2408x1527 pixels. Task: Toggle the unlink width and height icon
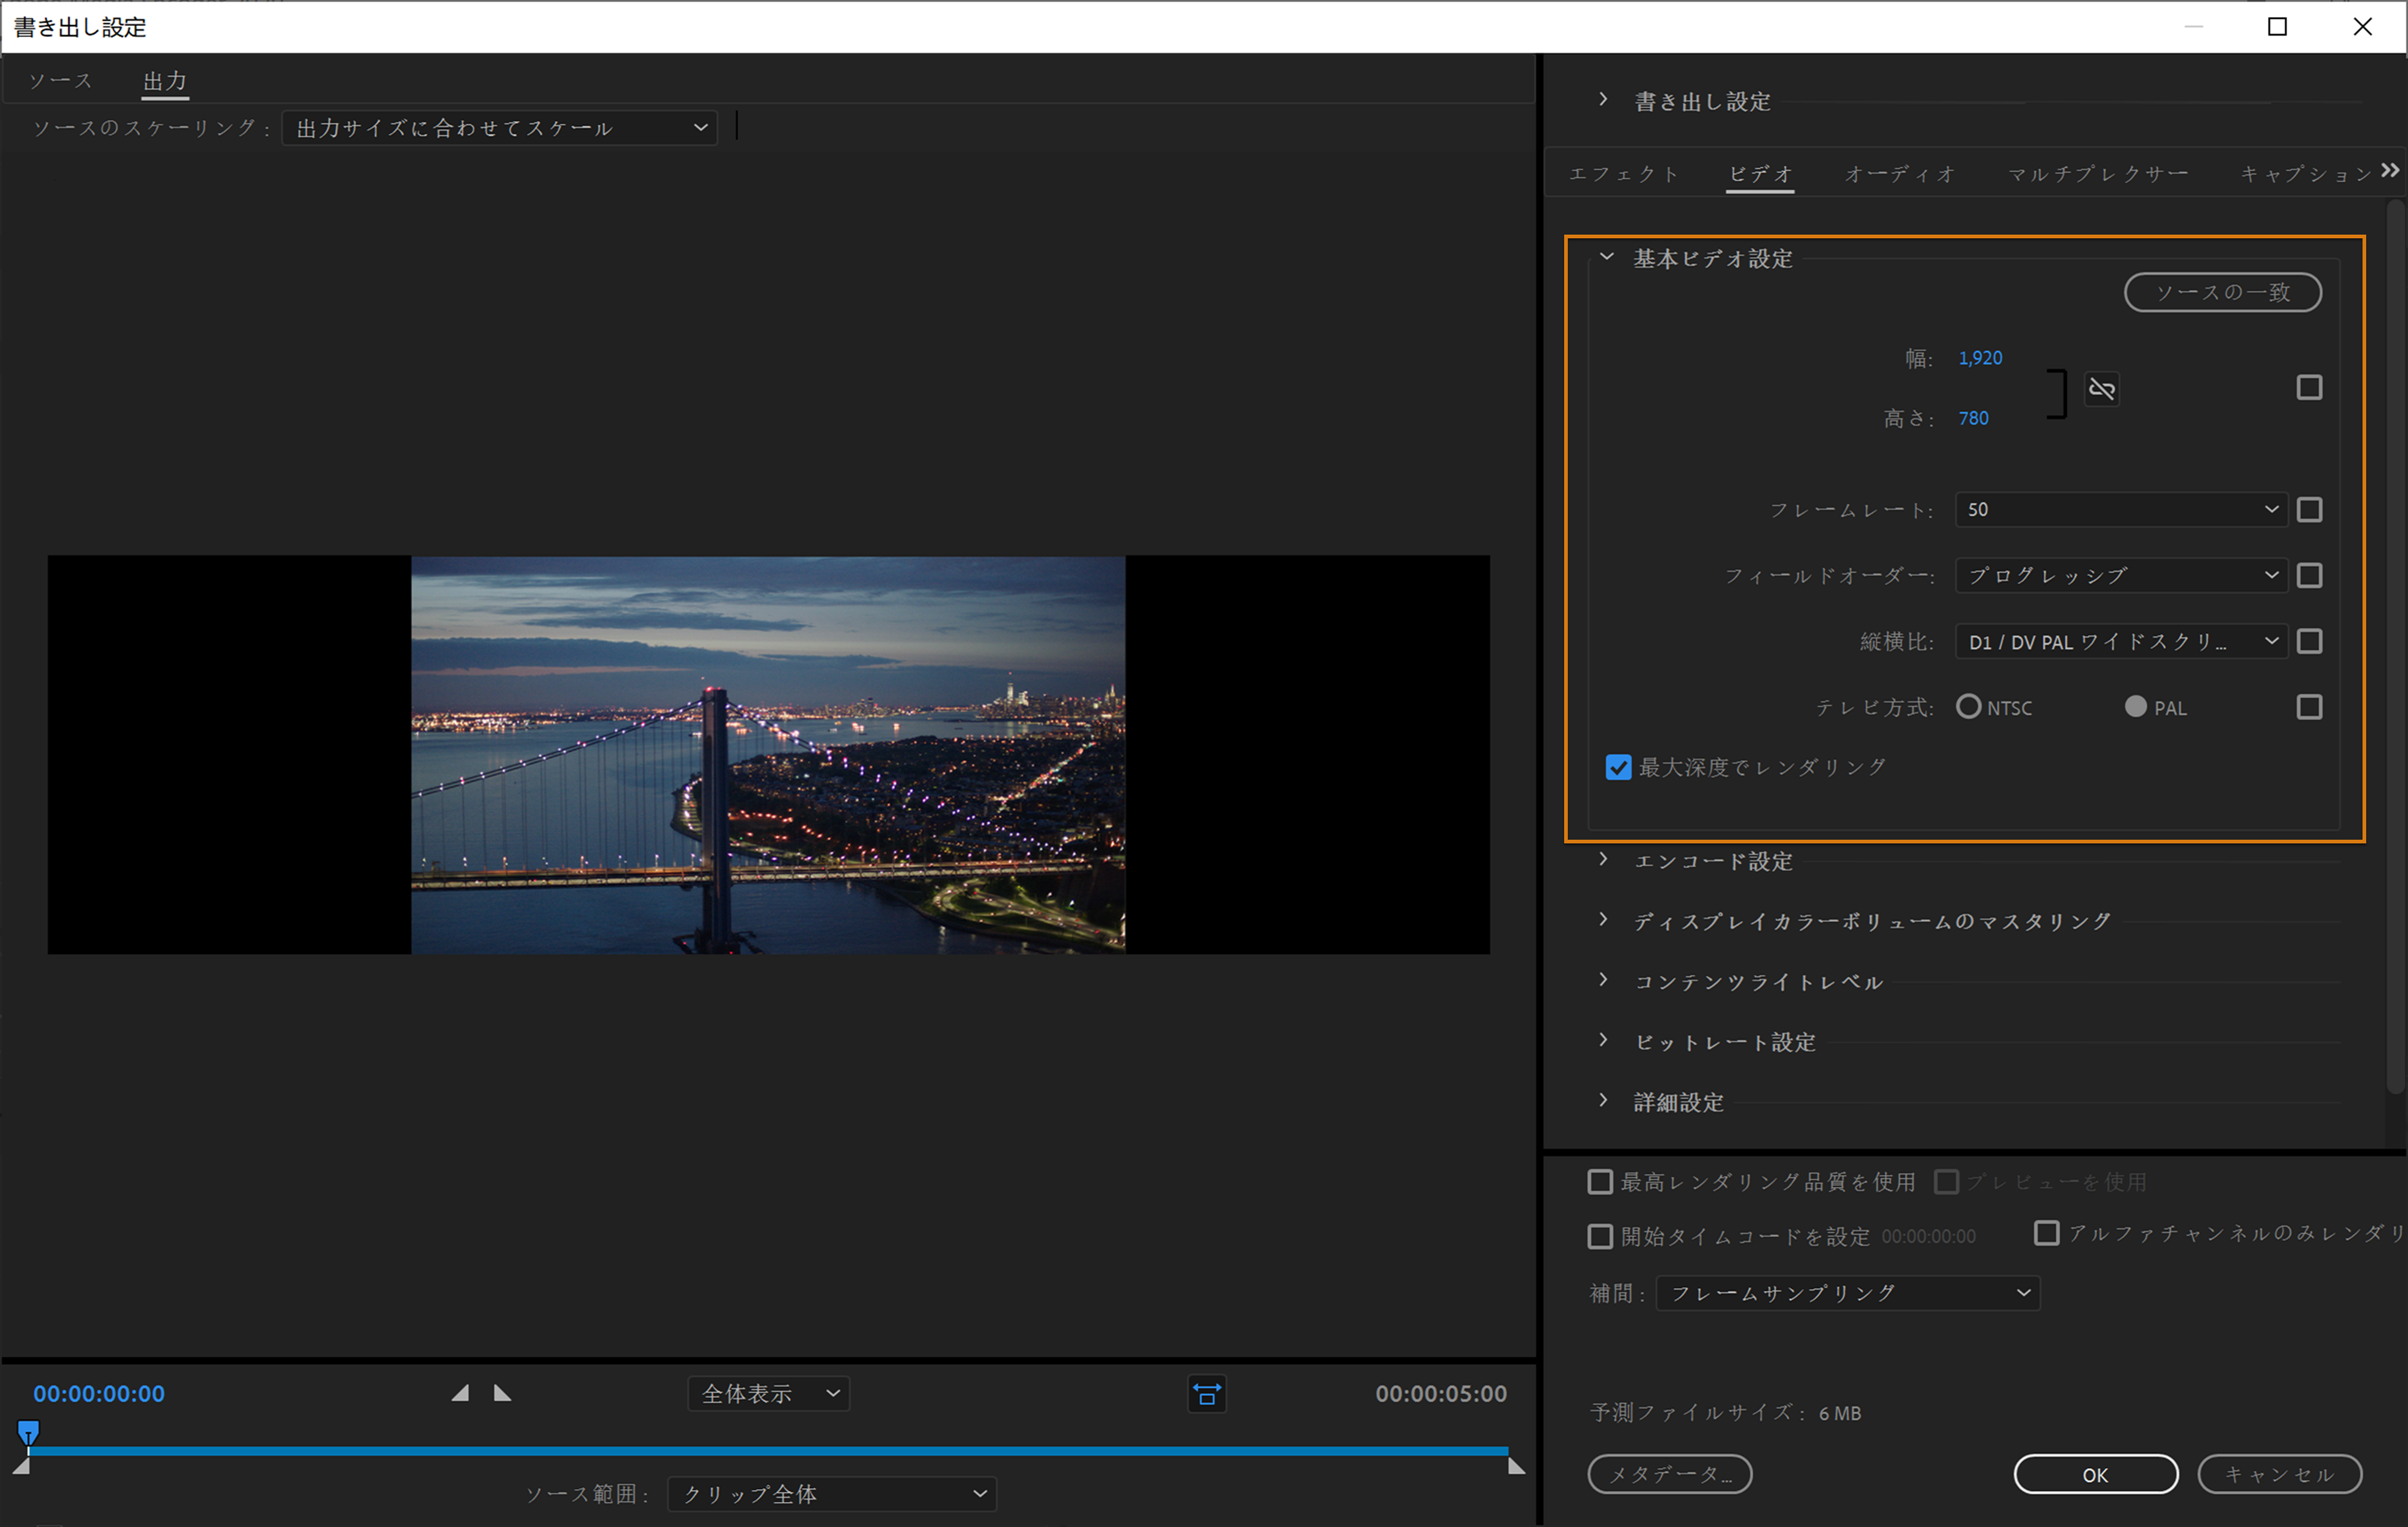pyautogui.click(x=2102, y=389)
